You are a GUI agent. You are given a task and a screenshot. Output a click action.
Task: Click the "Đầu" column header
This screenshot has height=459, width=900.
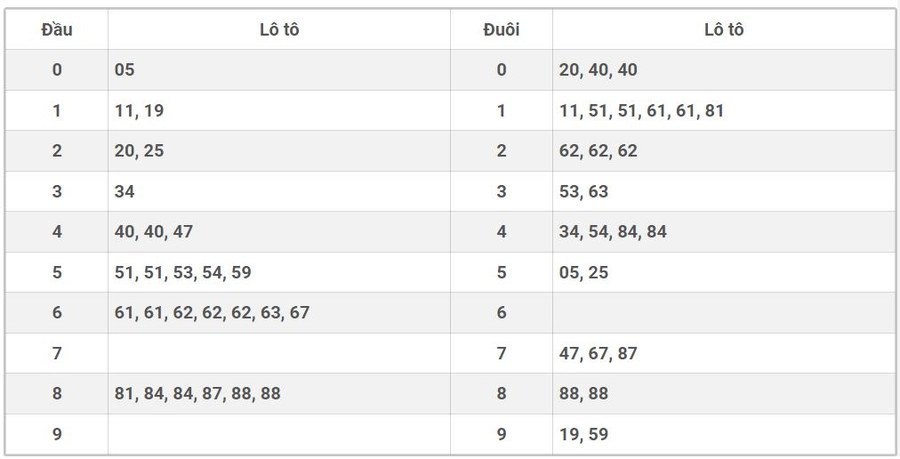tap(56, 30)
